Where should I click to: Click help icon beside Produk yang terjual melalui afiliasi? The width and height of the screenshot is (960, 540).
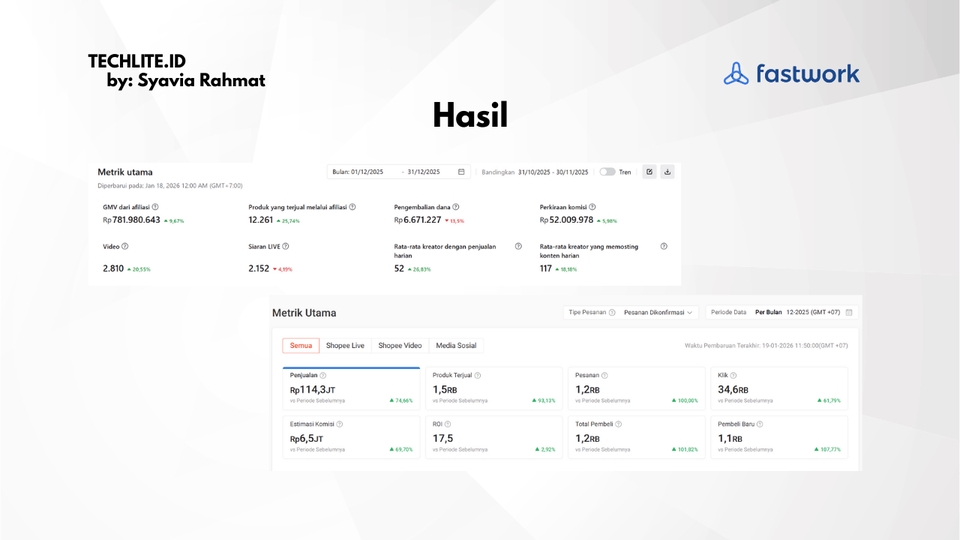352,207
